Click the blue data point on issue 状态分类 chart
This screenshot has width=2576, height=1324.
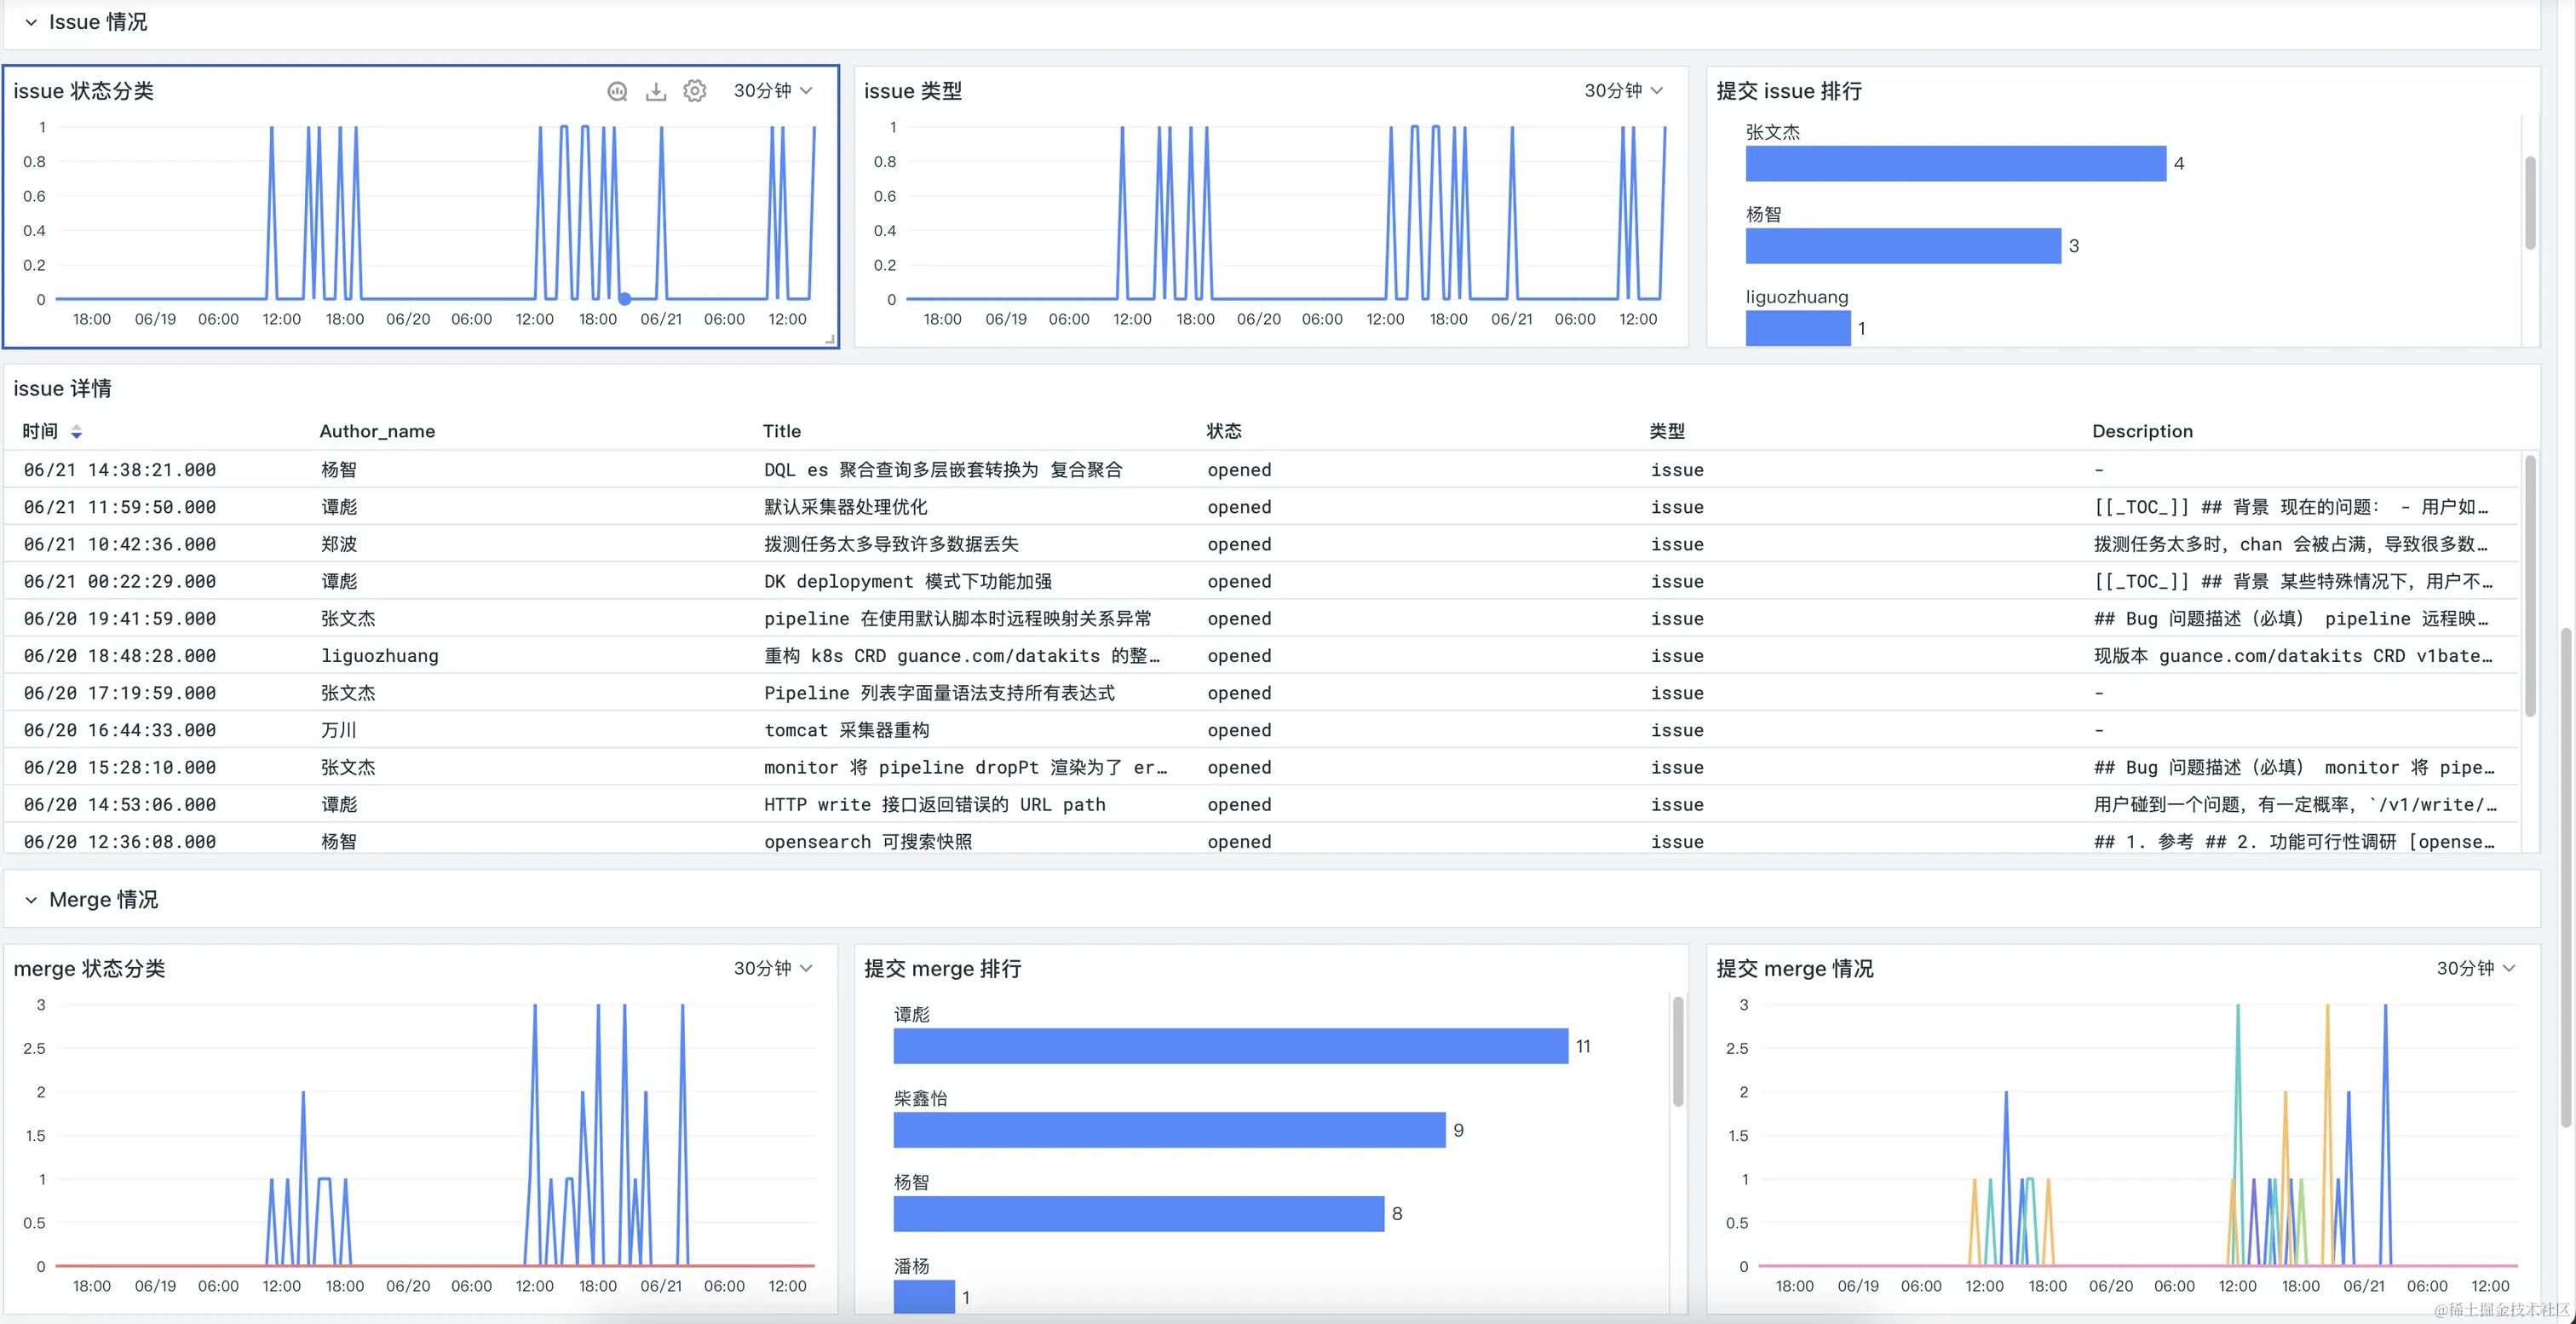coord(625,298)
